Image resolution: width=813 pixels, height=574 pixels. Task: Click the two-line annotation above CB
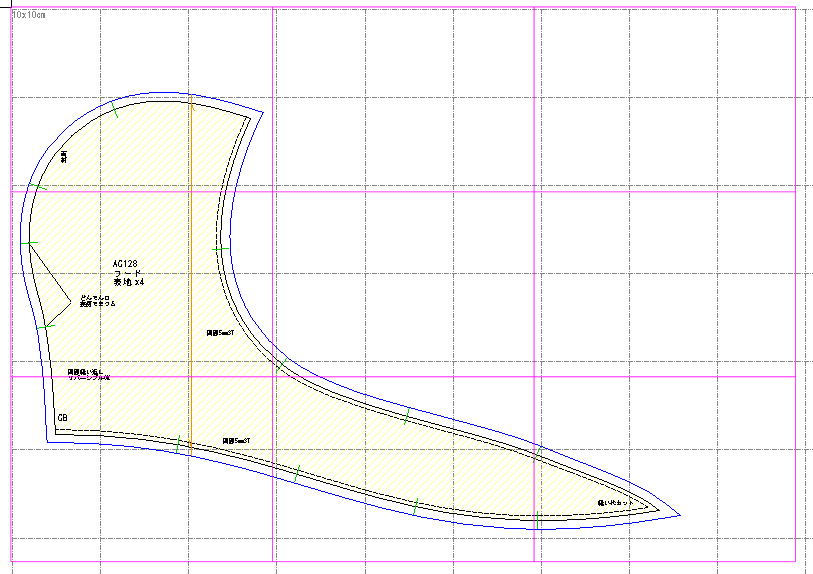[89, 375]
